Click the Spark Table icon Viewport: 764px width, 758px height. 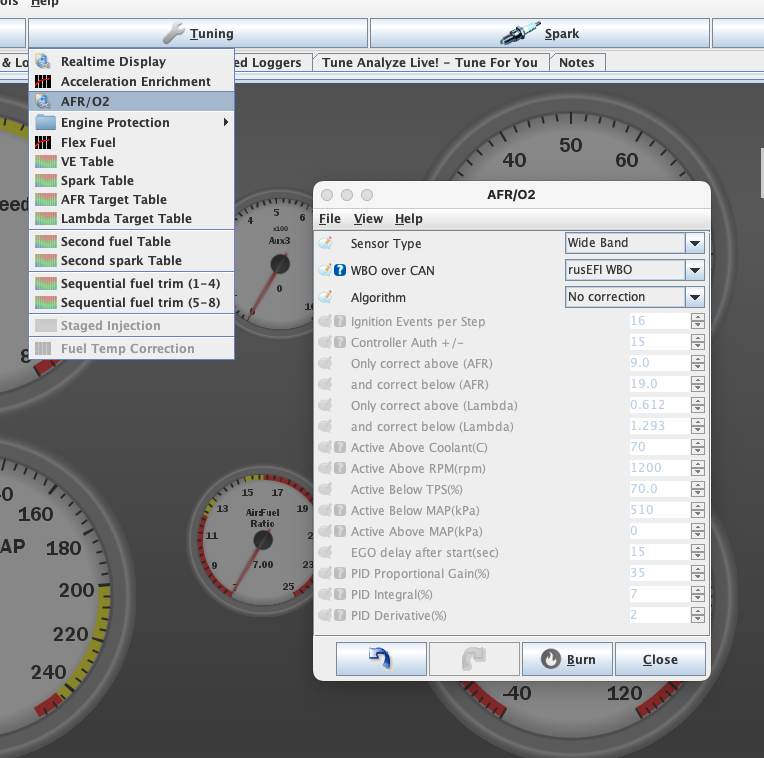[x=46, y=180]
